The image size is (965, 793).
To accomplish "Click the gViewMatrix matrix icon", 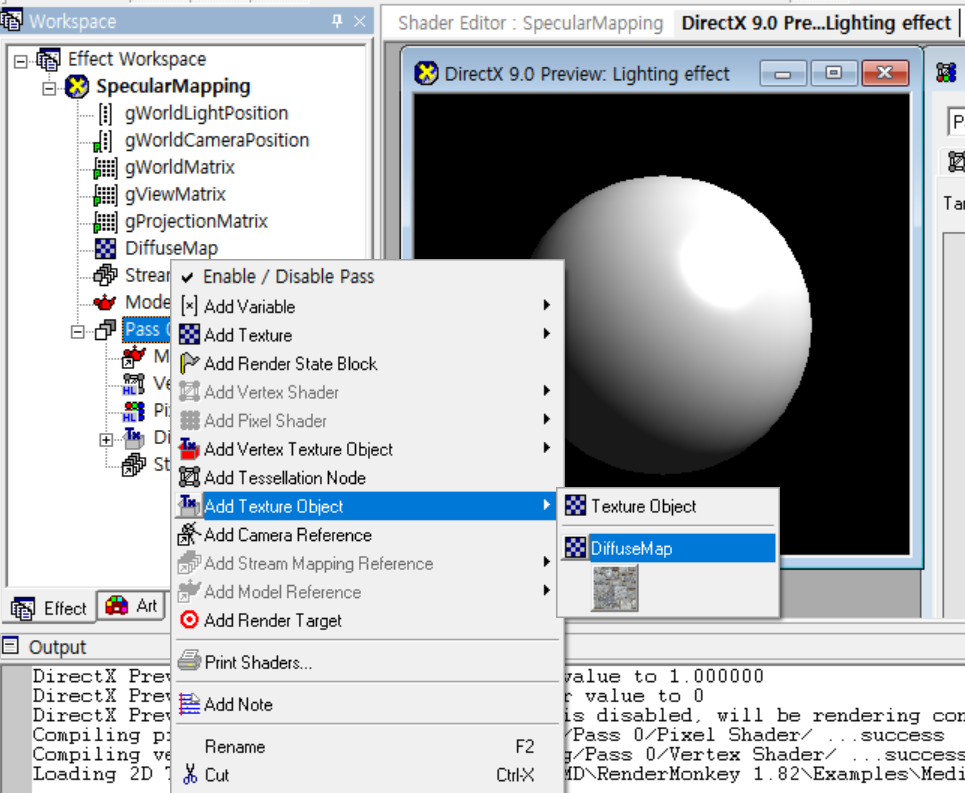I will (x=105, y=195).
